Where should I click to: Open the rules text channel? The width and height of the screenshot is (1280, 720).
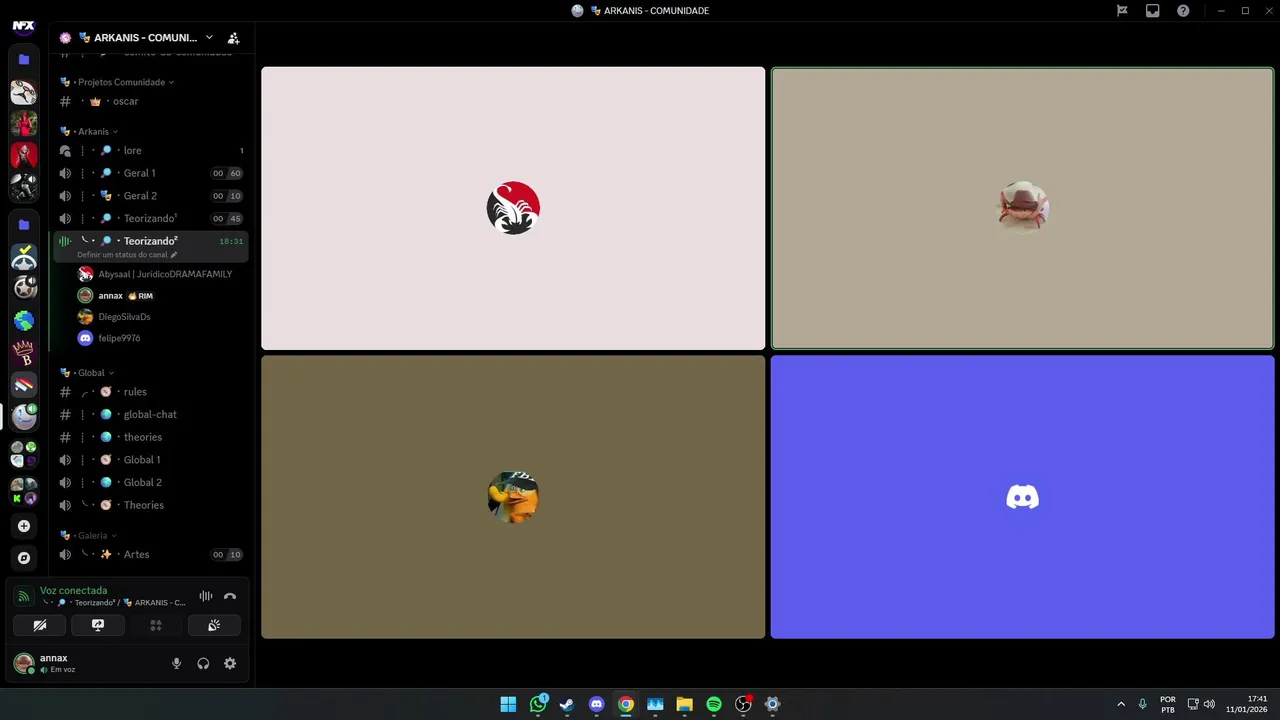click(150, 392)
